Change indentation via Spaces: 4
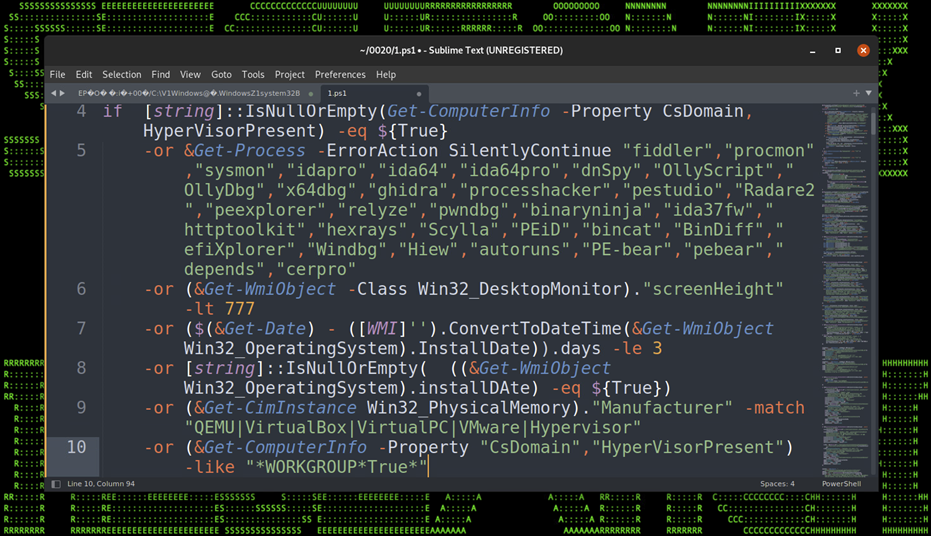The image size is (931, 536). [777, 484]
